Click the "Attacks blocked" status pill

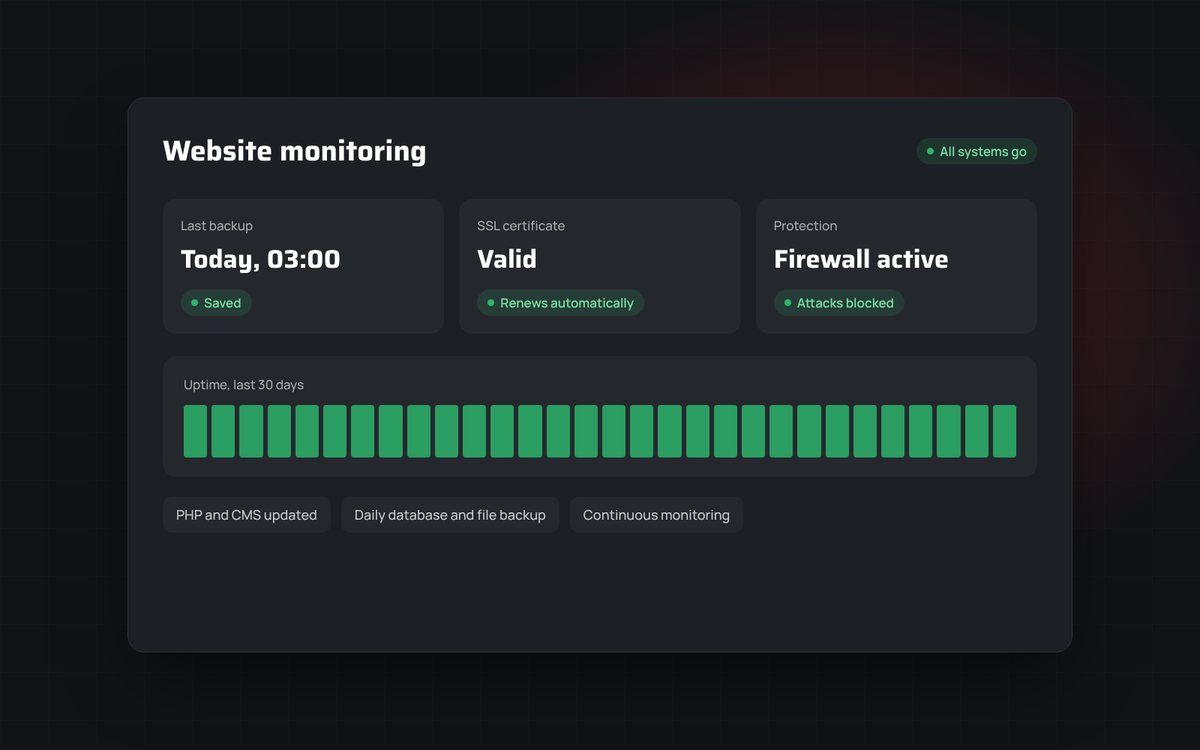coord(839,303)
